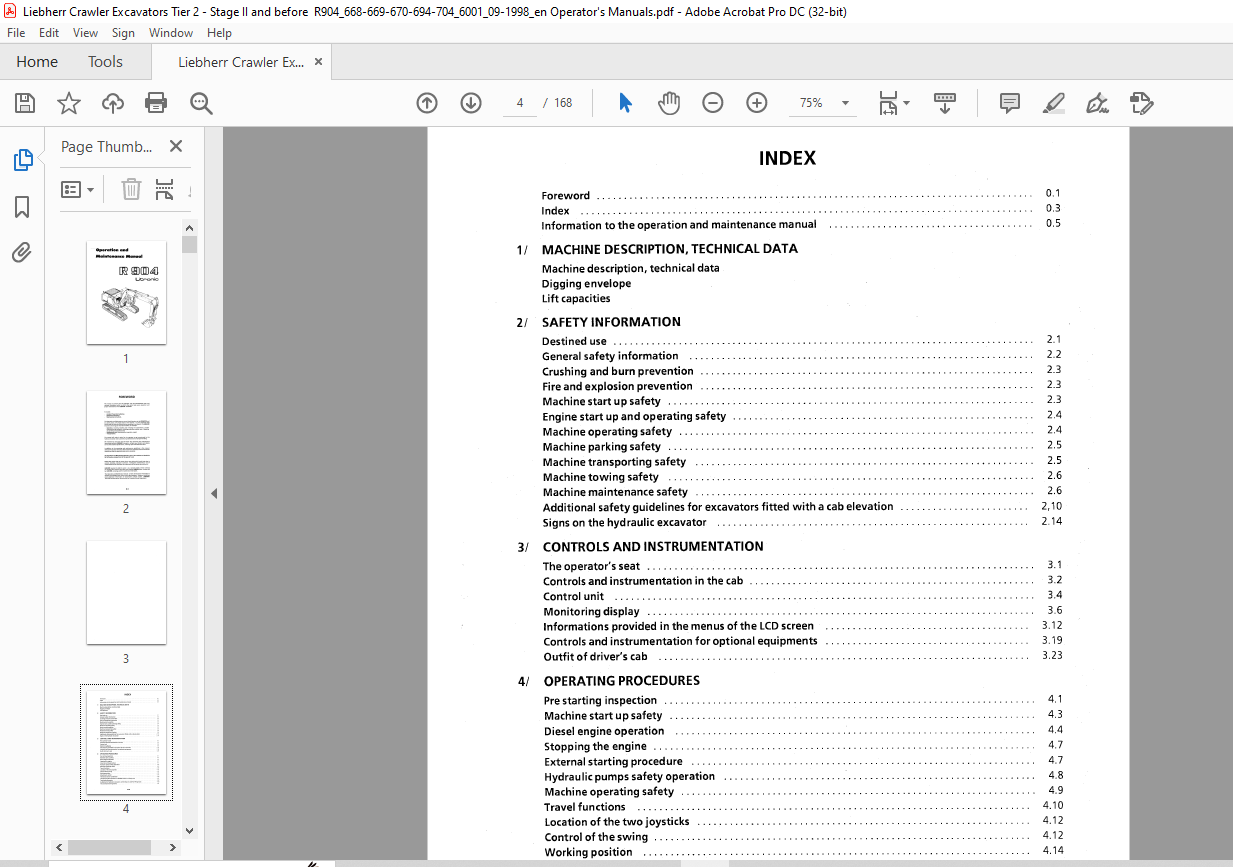Open the View menu

point(86,33)
